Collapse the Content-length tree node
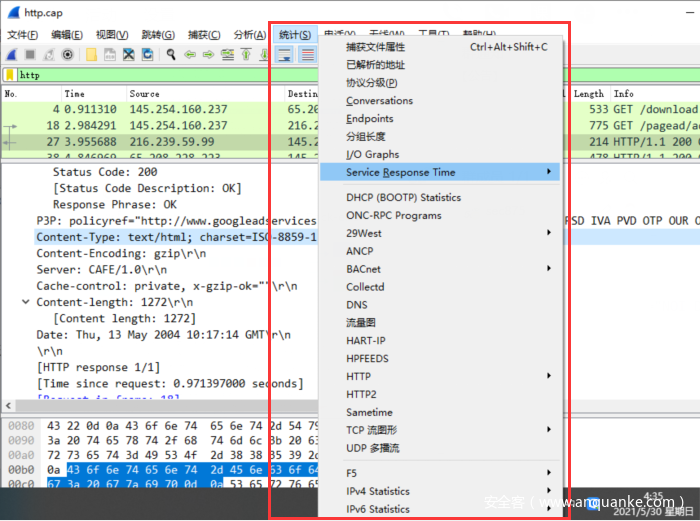Image resolution: width=700 pixels, height=521 pixels. coord(25,302)
